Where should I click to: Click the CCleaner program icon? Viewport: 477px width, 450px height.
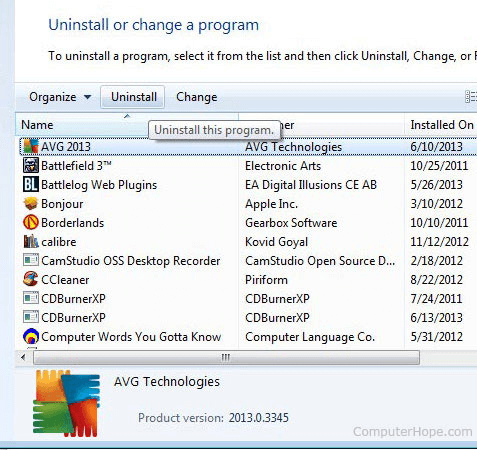(31, 279)
